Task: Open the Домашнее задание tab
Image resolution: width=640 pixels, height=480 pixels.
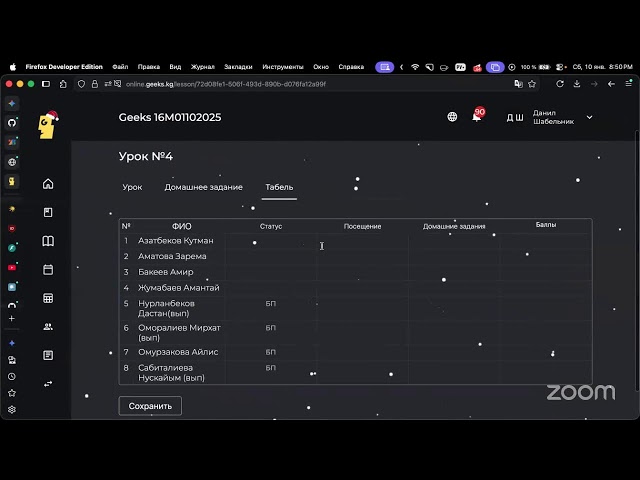Action: pos(203,187)
